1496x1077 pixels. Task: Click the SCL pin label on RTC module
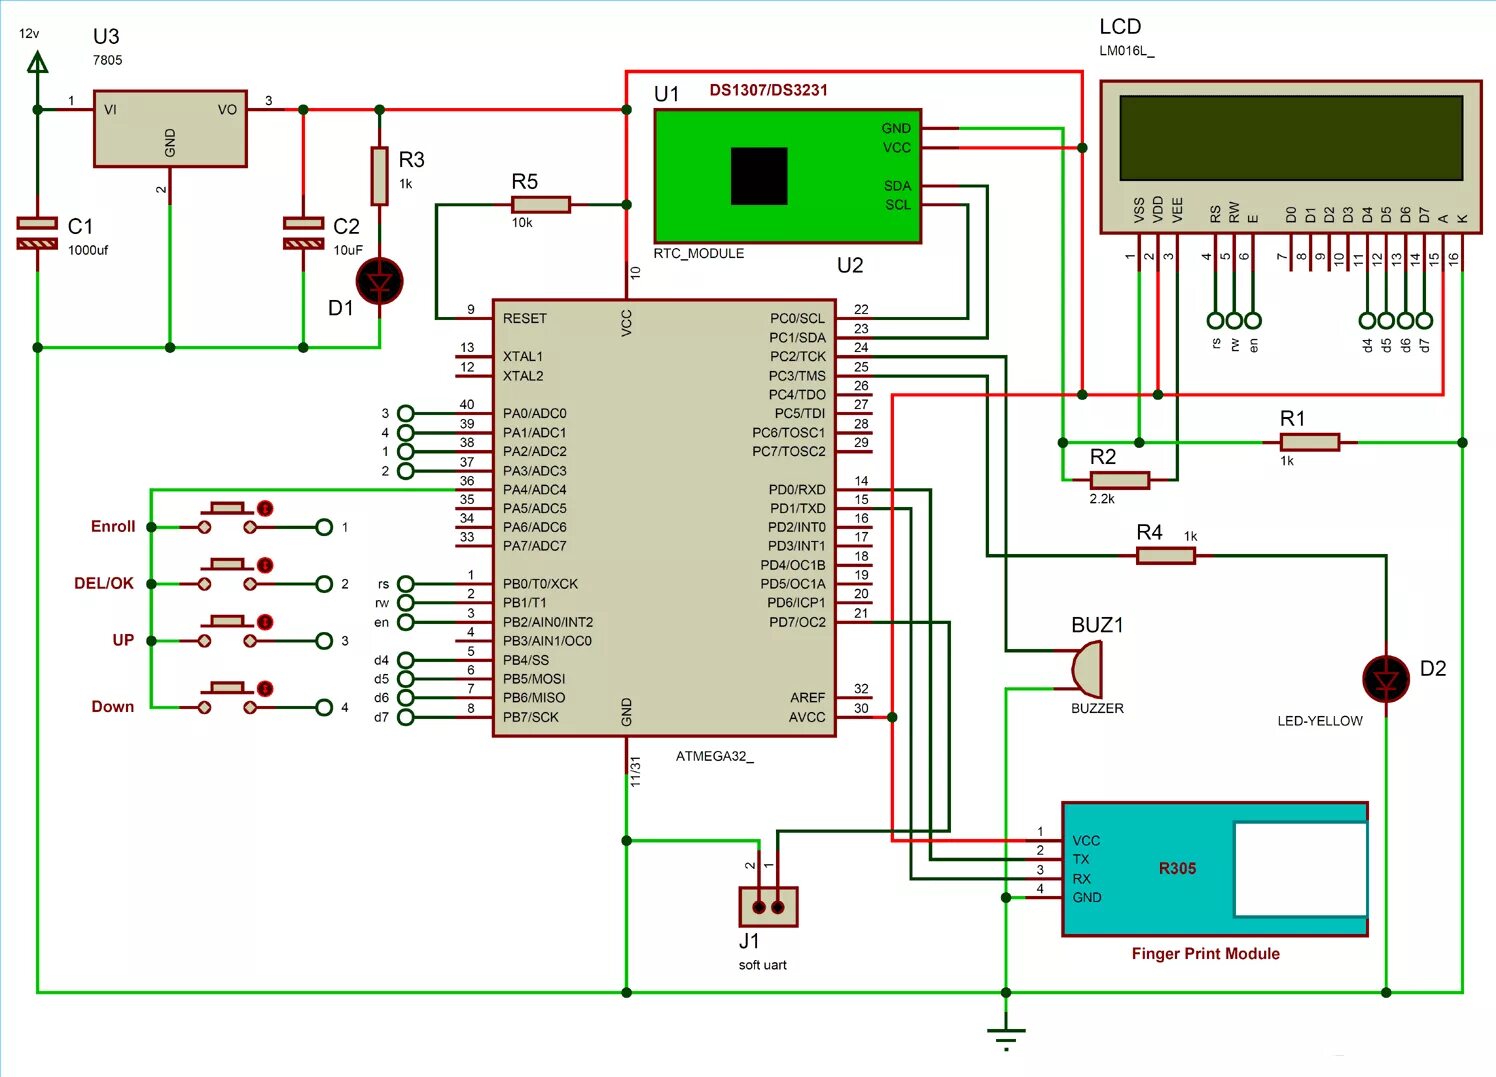(x=898, y=204)
